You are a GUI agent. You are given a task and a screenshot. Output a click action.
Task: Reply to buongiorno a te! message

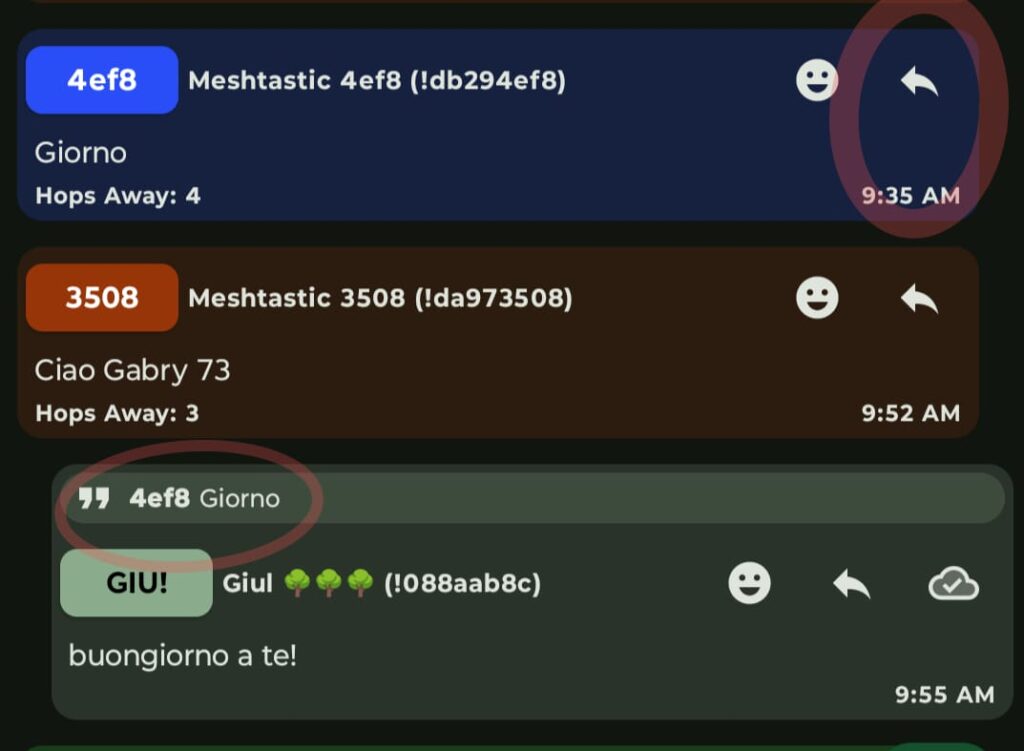tap(852, 584)
